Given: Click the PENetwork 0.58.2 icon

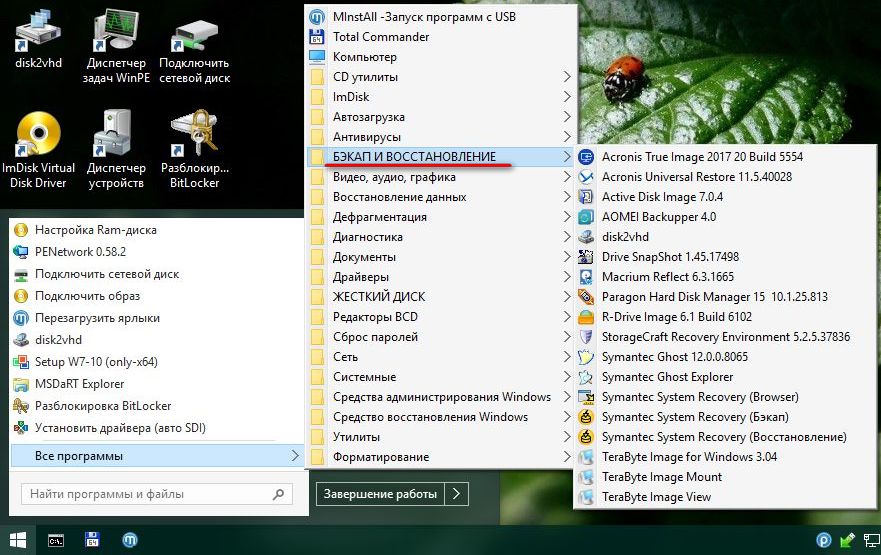Looking at the screenshot, I should [x=21, y=252].
